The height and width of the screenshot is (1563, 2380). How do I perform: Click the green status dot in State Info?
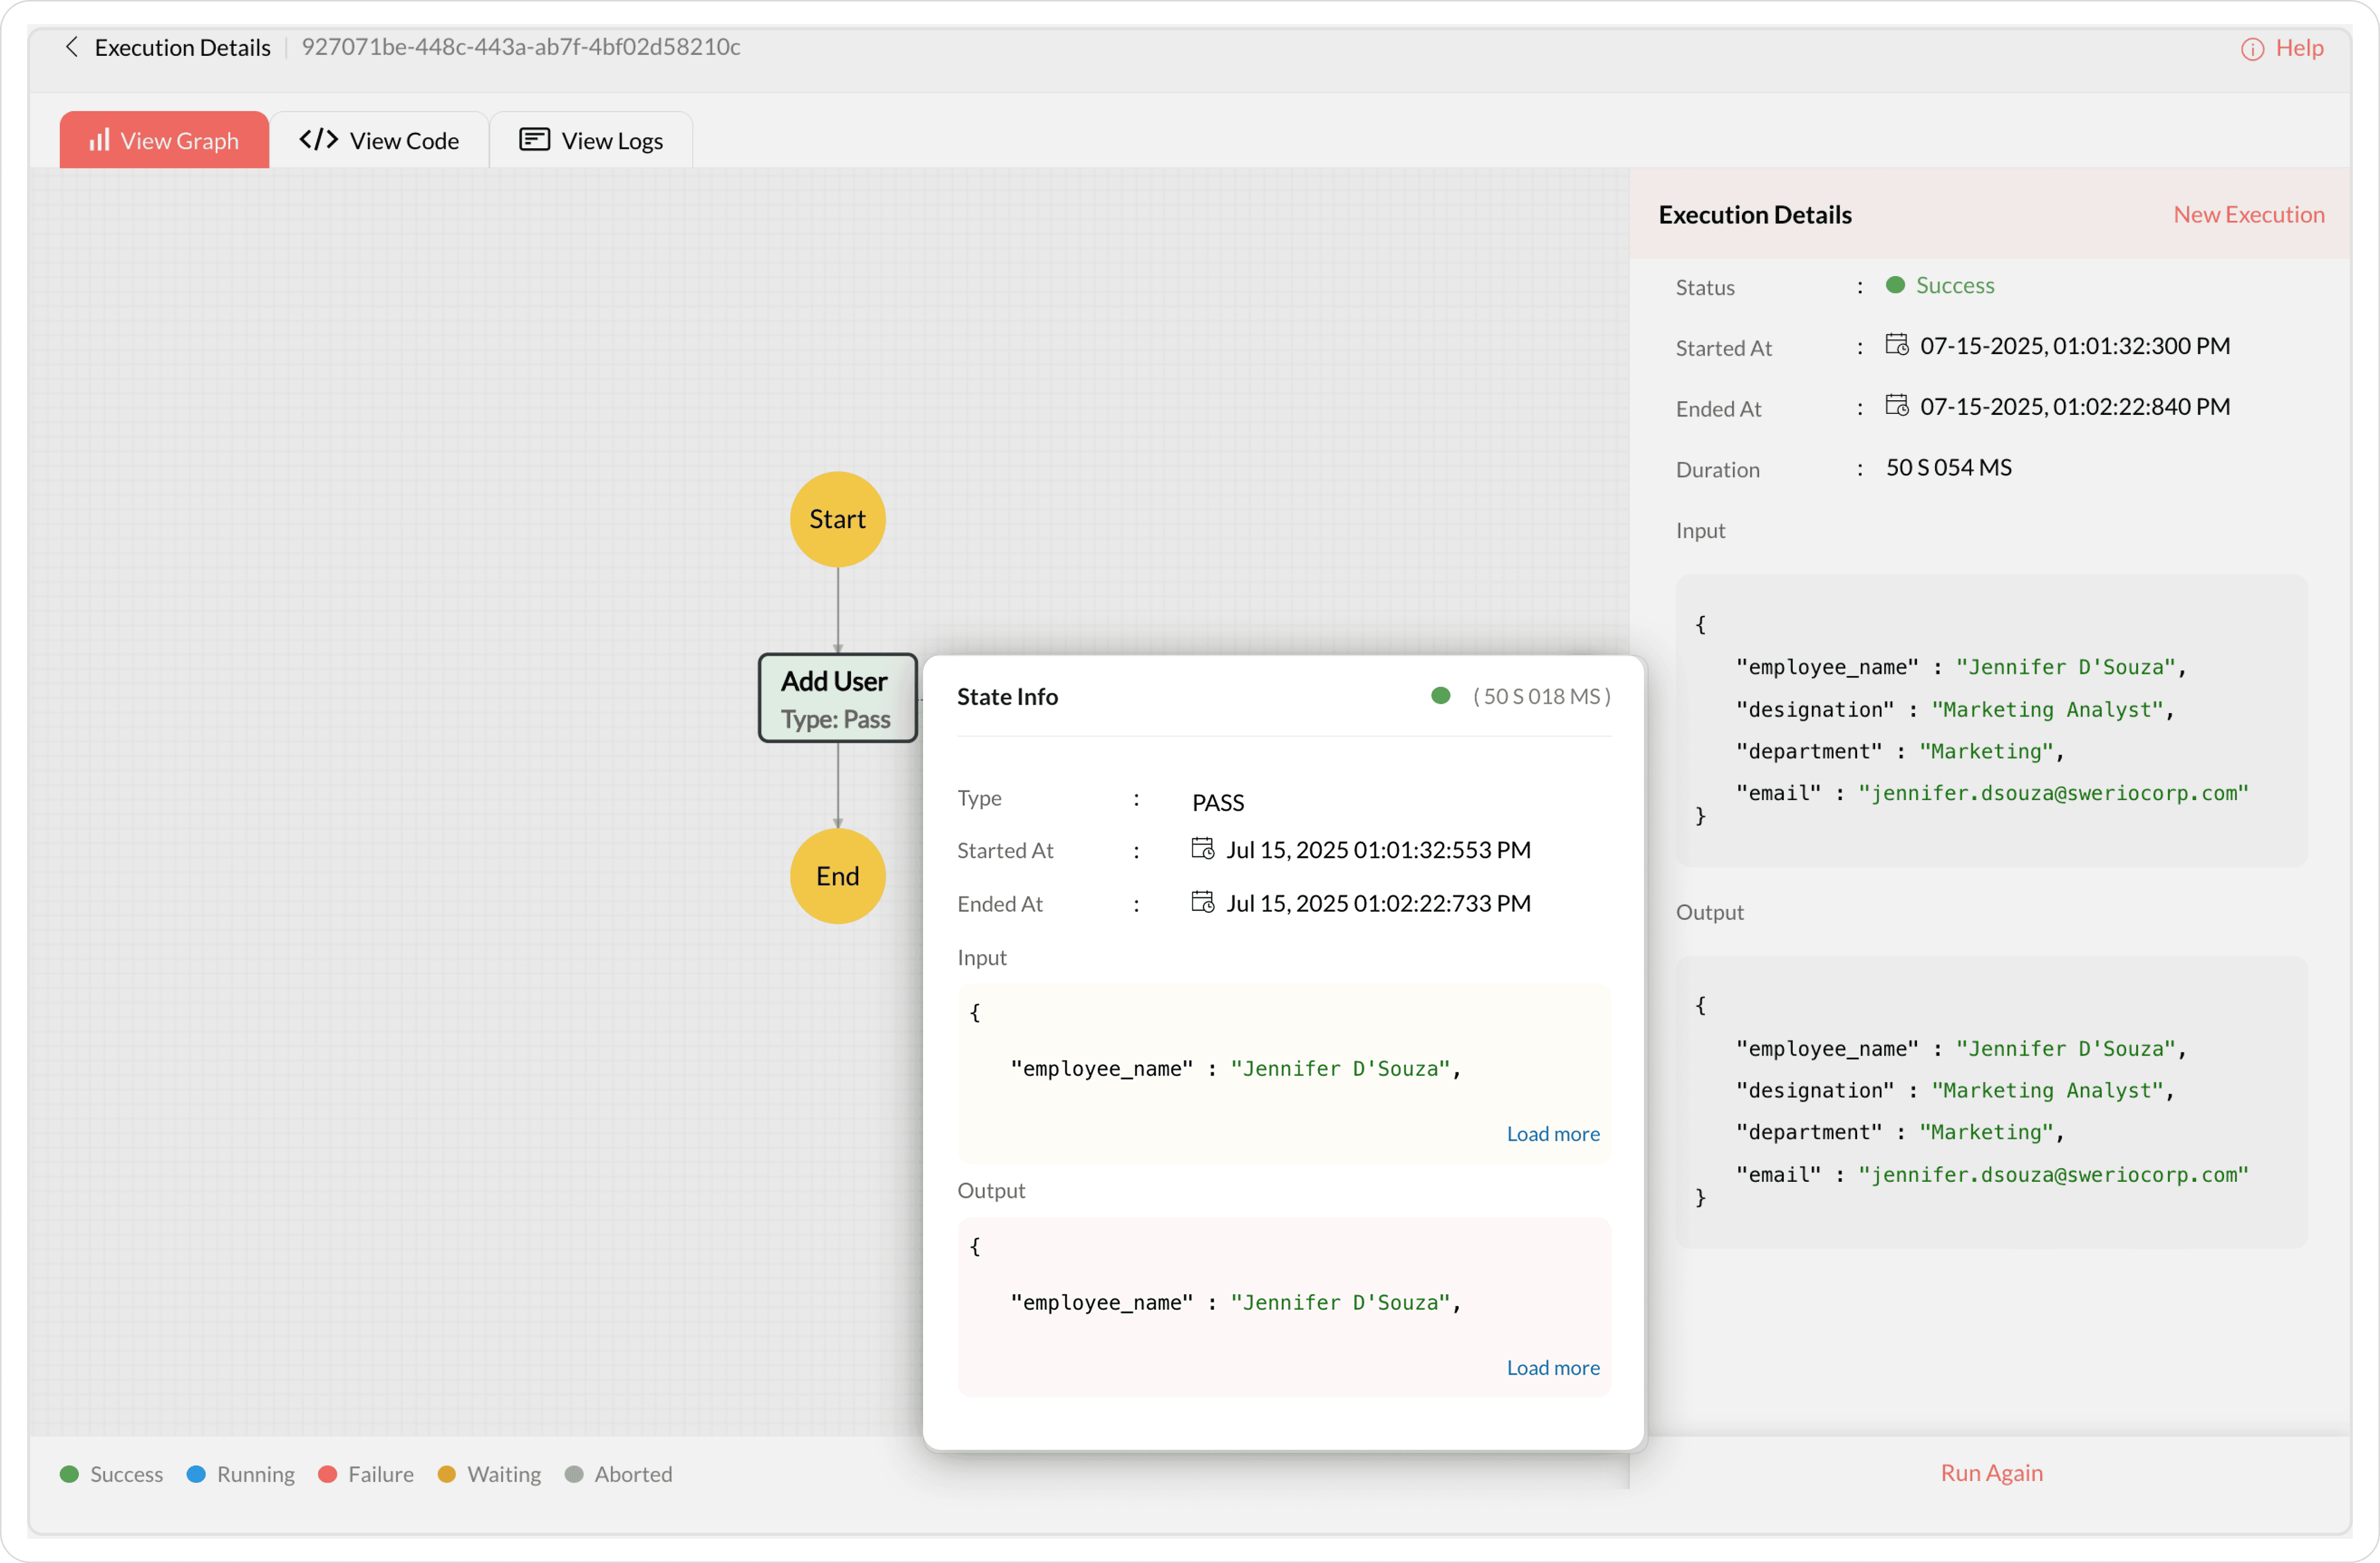pos(1440,696)
